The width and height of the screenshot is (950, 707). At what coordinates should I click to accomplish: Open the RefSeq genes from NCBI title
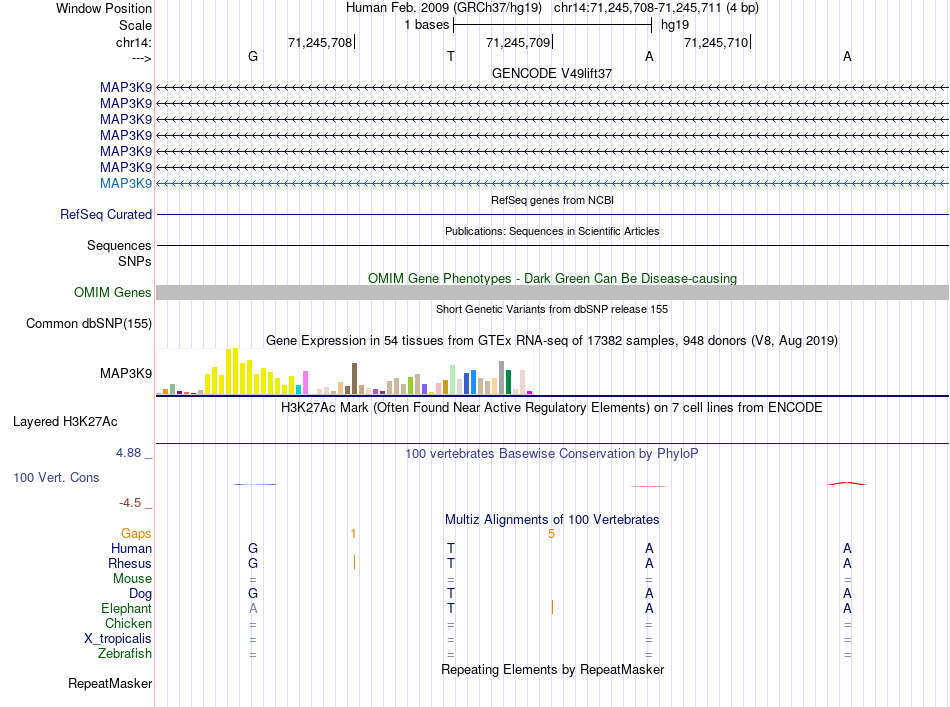[x=552, y=200]
